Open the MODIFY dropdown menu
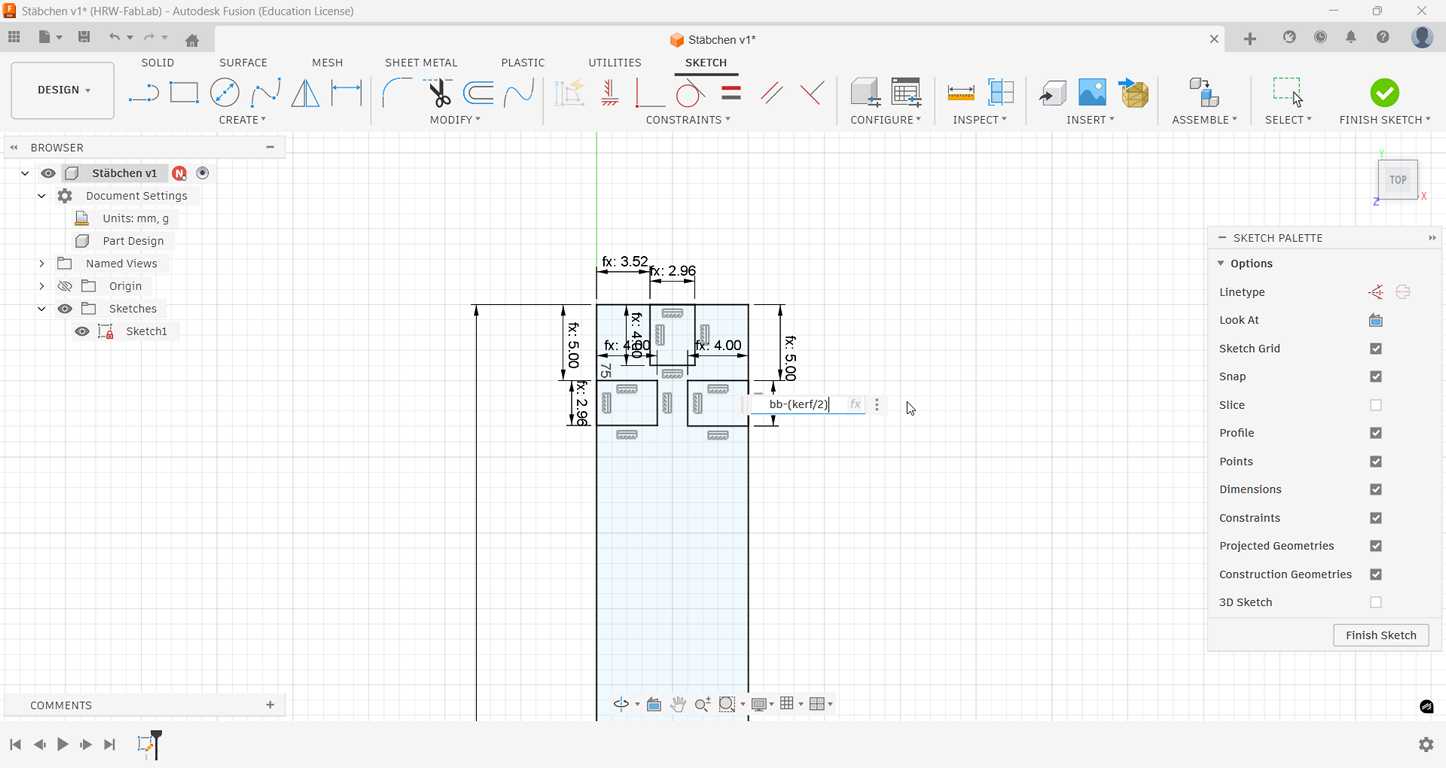This screenshot has height=768, width=1446. 455,120
